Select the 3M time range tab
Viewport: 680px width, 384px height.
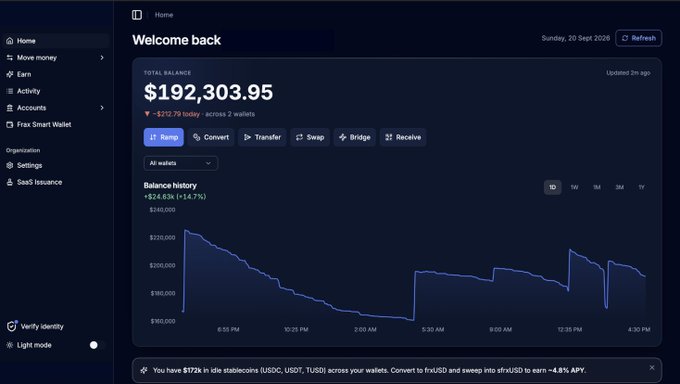pos(619,187)
